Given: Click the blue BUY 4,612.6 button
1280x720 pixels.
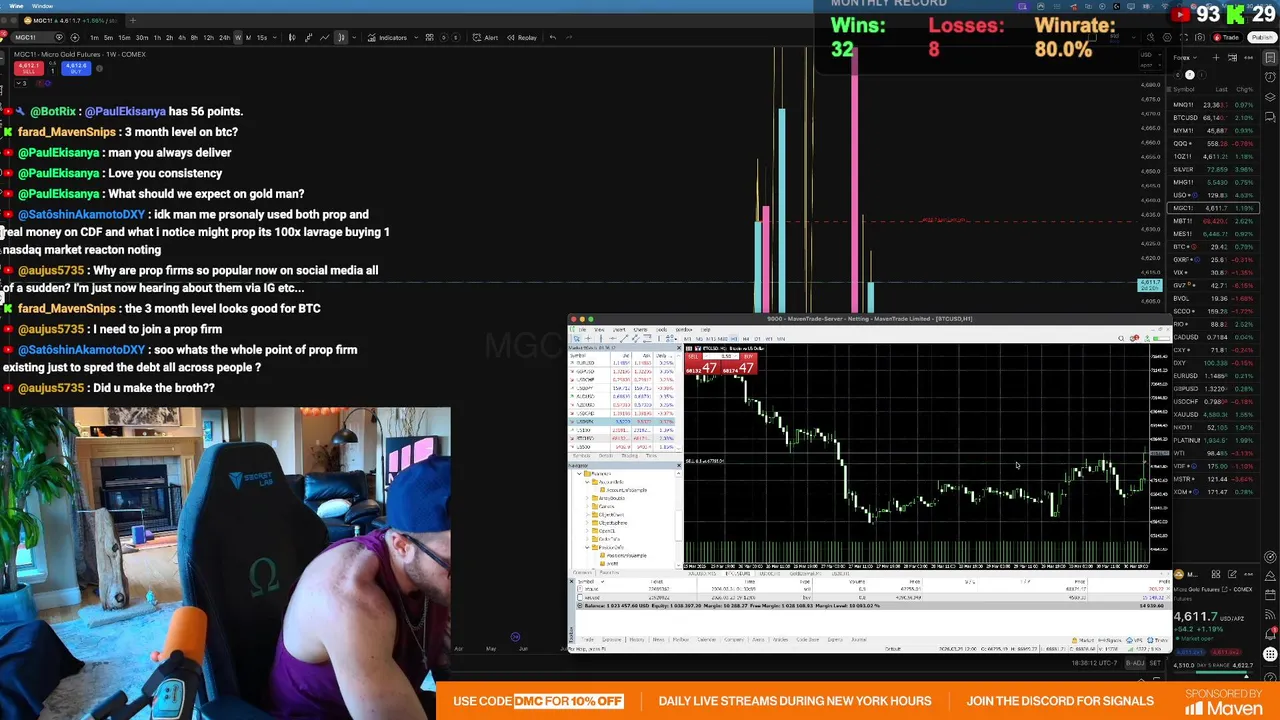Looking at the screenshot, I should tap(76, 68).
